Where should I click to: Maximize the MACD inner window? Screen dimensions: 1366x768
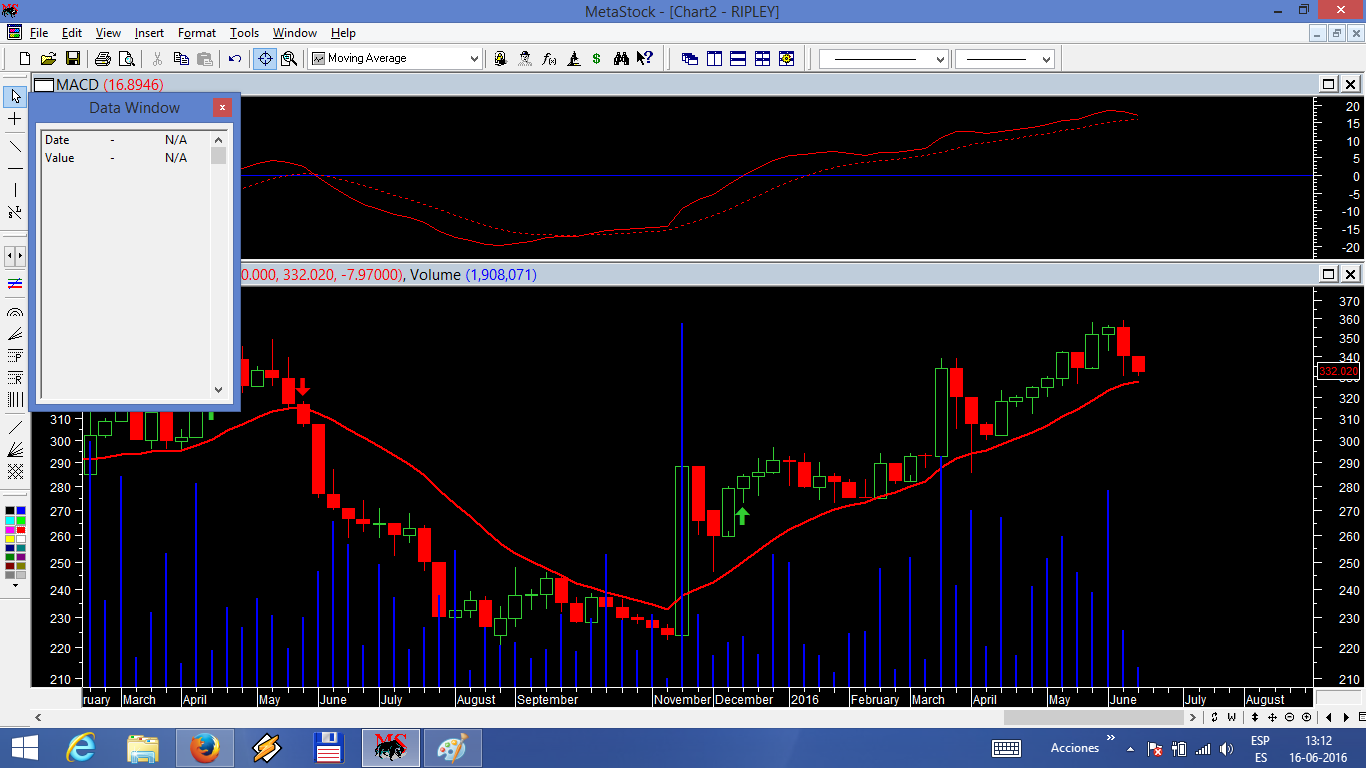[x=1328, y=84]
